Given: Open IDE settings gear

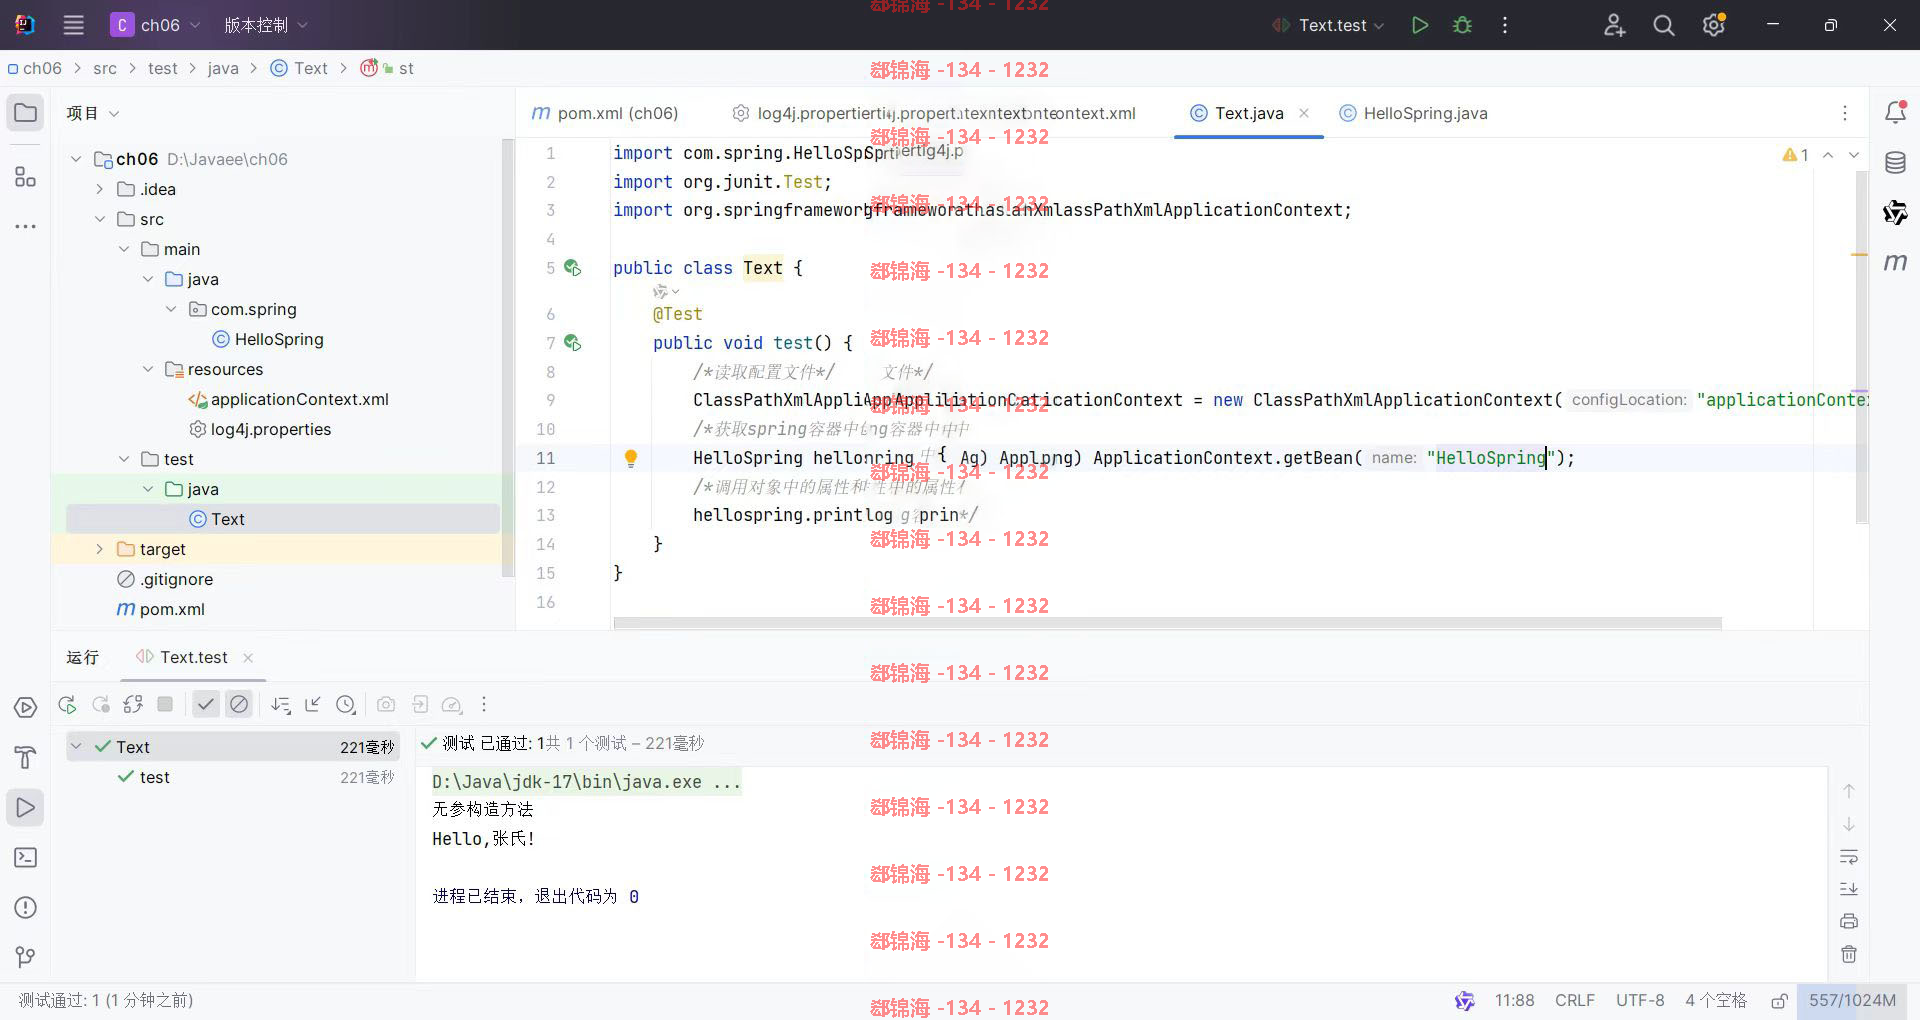Looking at the screenshot, I should [1714, 25].
